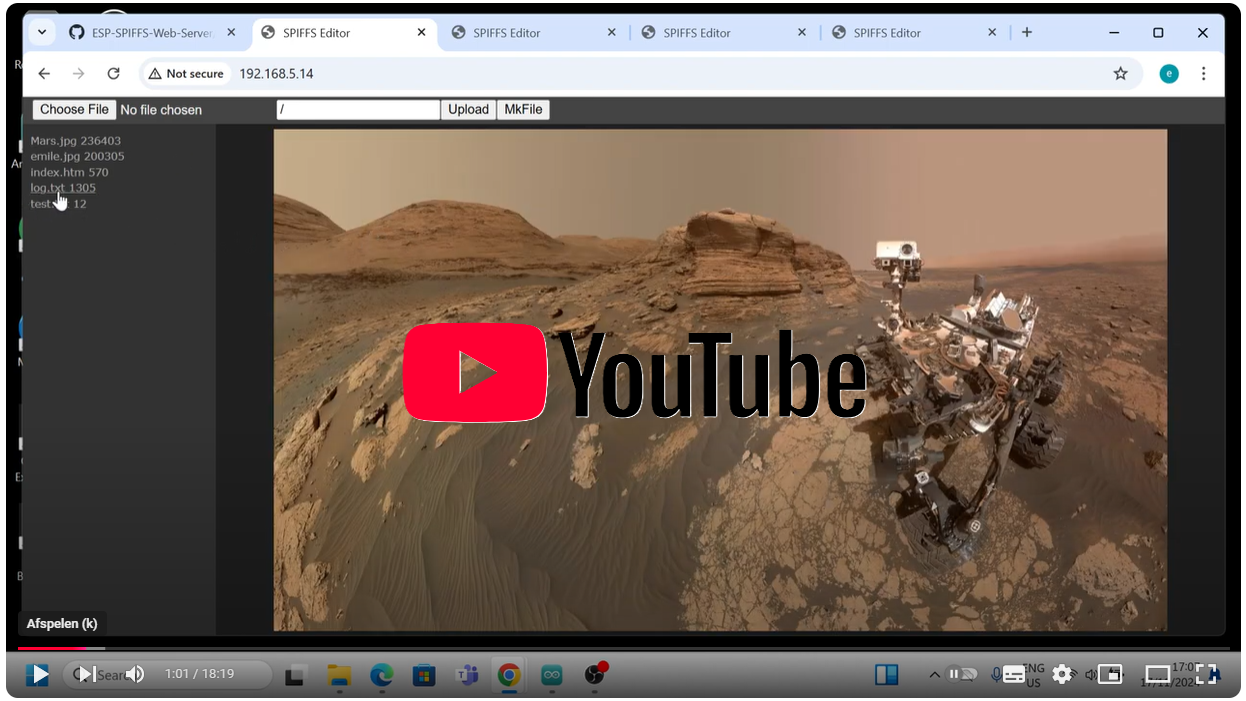Click the Choose File button
The width and height of the screenshot is (1246, 701).
pos(74,109)
